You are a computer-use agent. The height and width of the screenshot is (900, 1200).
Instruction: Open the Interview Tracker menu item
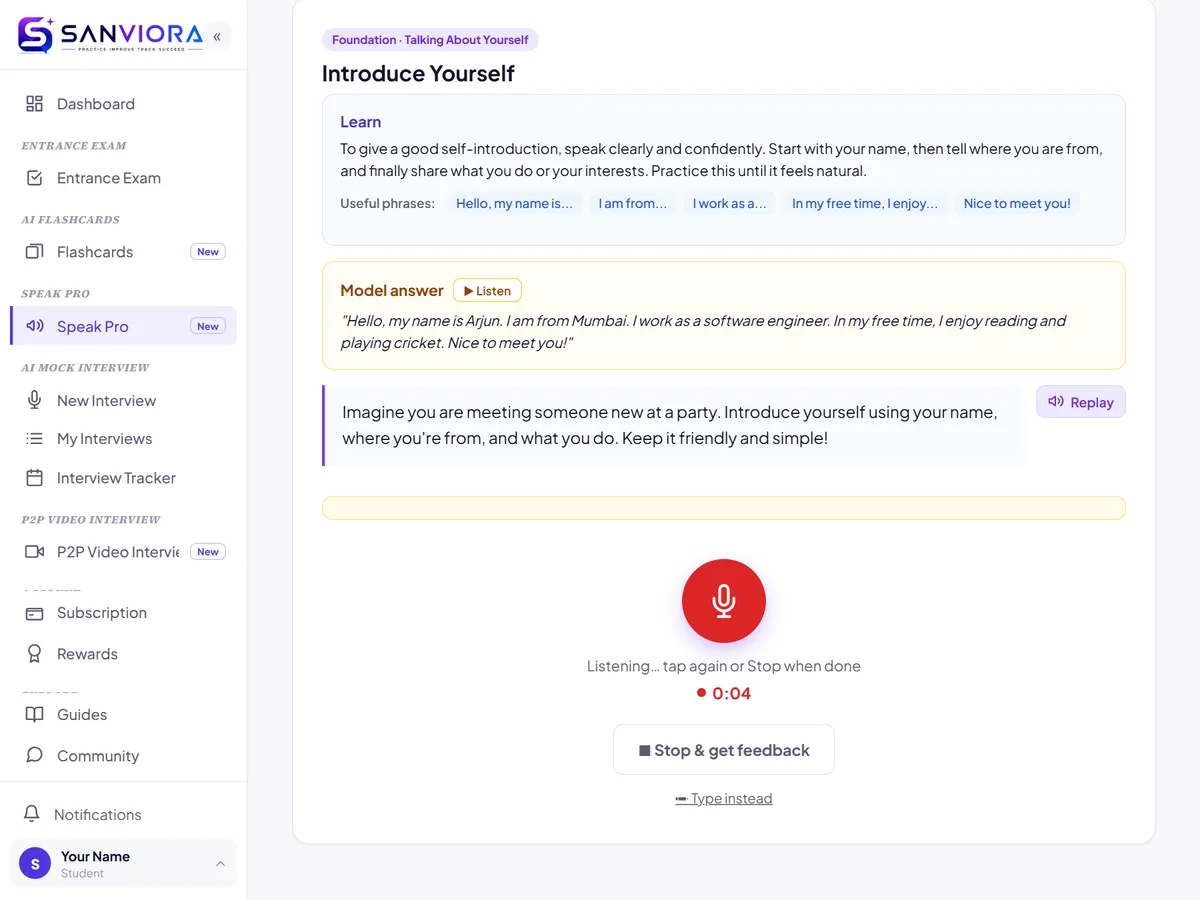124,478
